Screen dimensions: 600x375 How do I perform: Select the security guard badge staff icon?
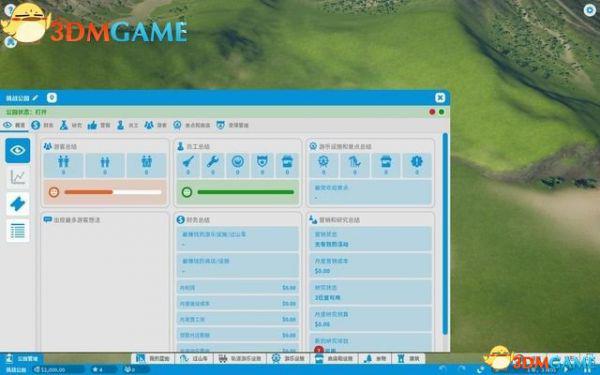(262, 165)
